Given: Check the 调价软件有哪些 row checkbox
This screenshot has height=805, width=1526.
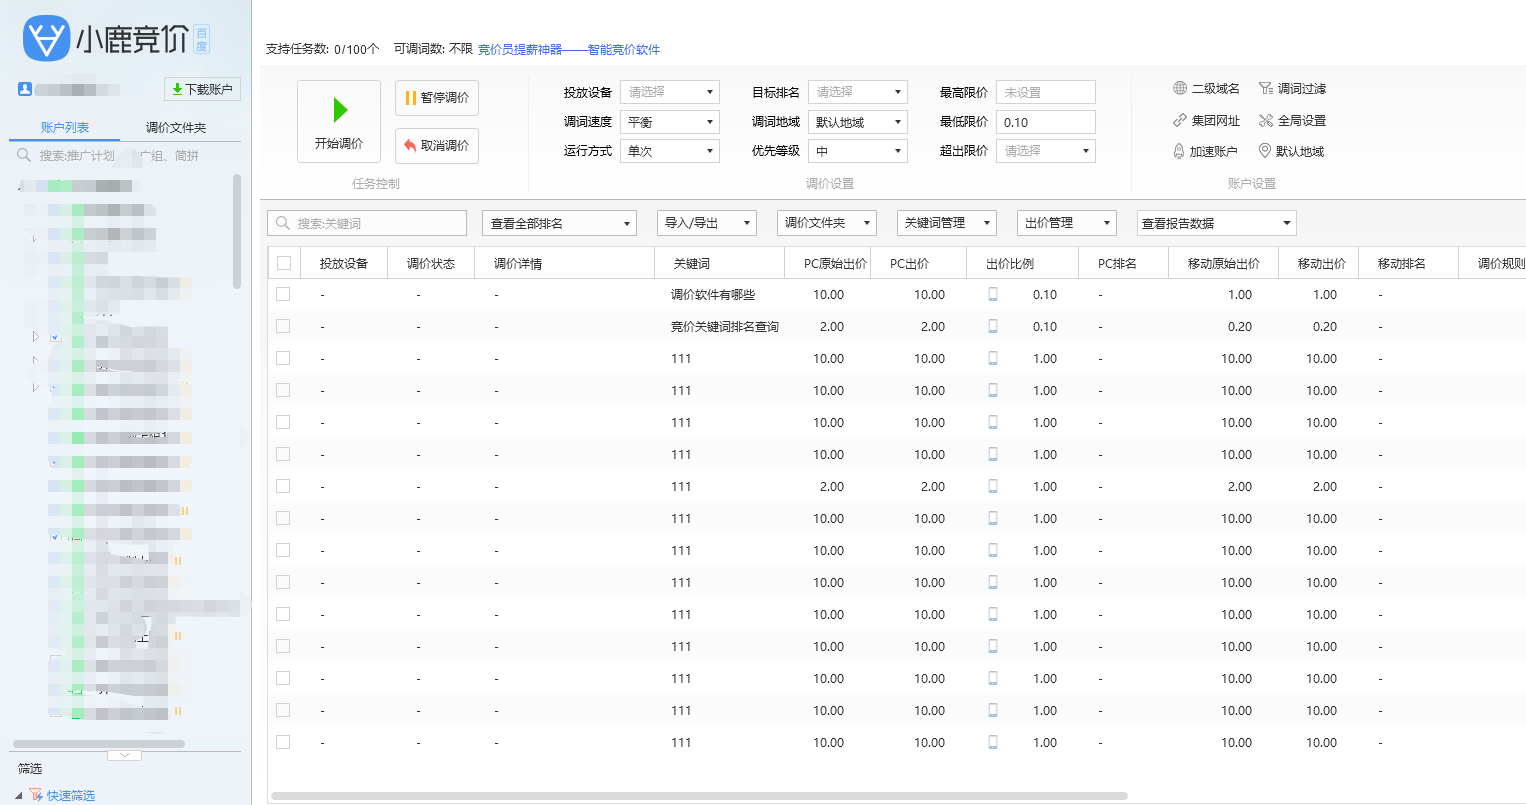Looking at the screenshot, I should tap(283, 294).
